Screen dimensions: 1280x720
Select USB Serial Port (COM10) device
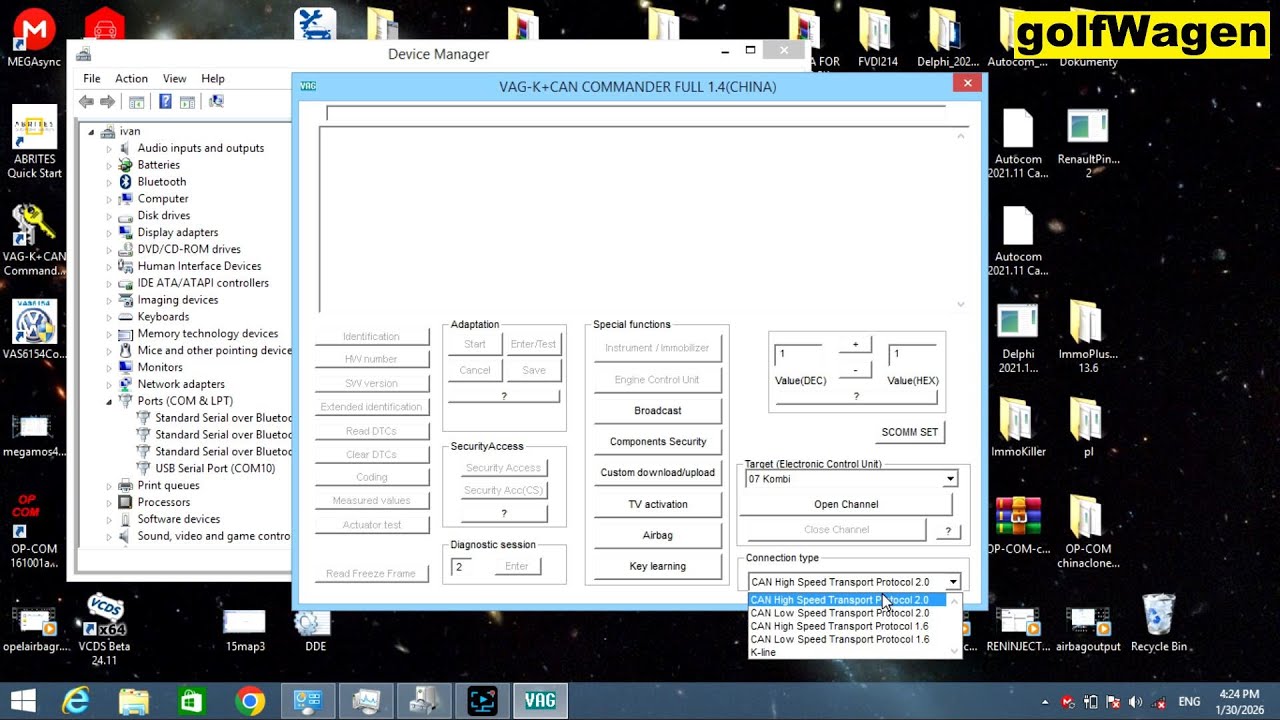[215, 468]
